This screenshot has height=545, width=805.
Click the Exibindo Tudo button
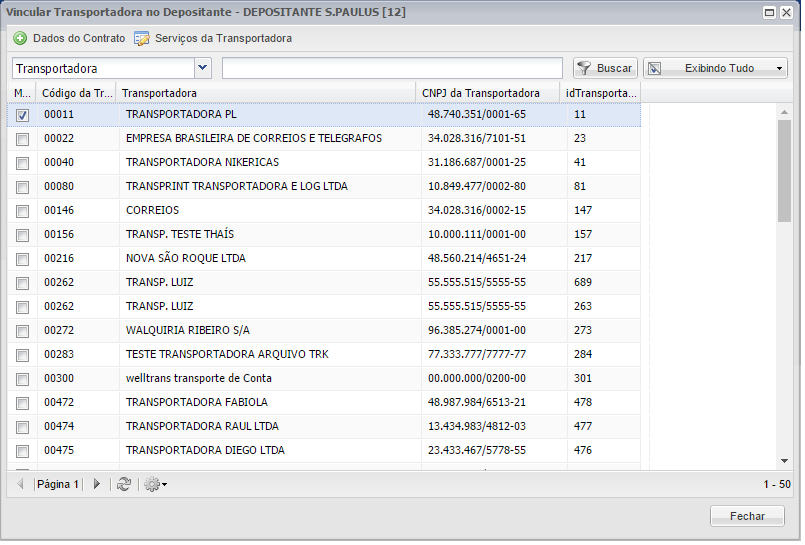coord(715,68)
